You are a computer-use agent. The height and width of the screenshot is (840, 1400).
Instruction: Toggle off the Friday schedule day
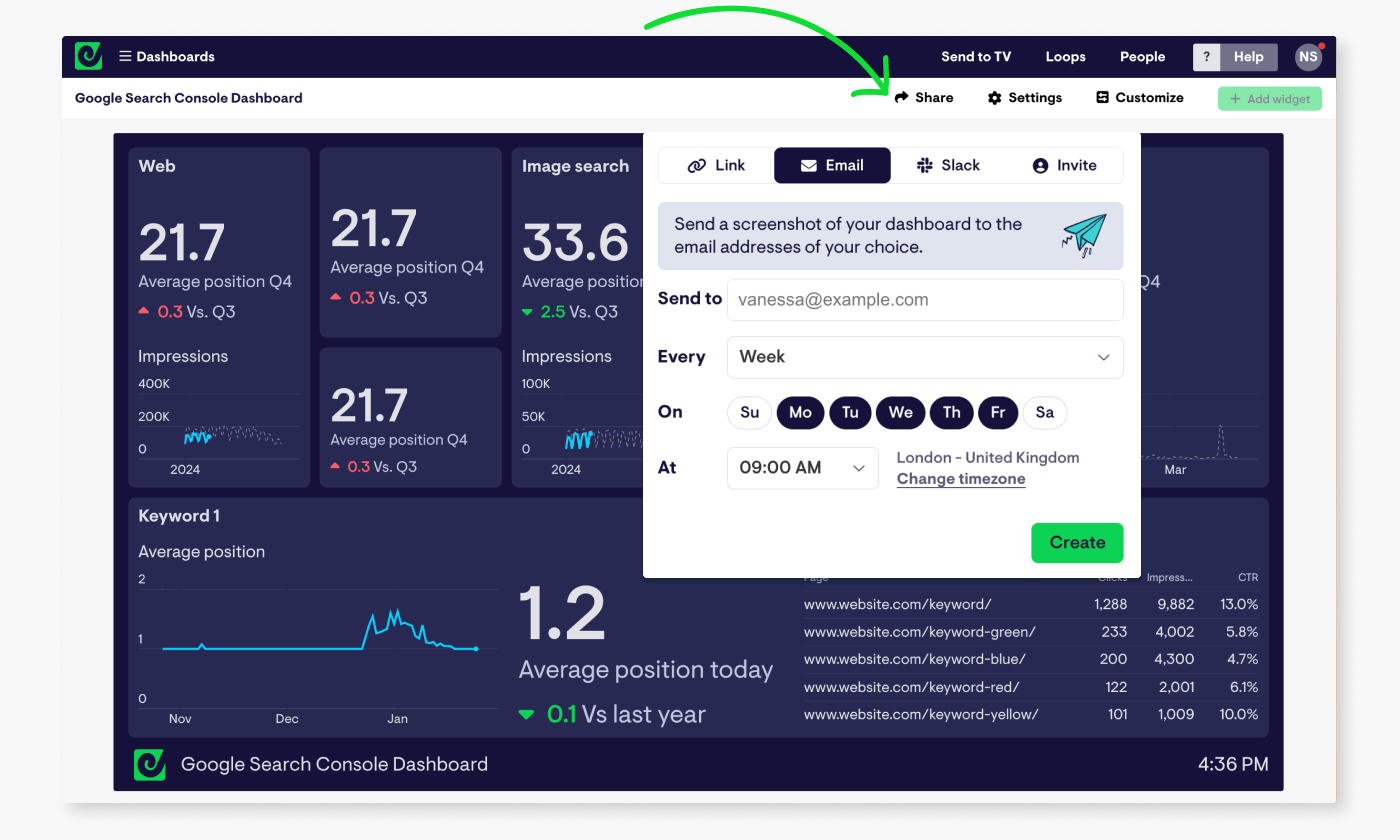coord(998,412)
